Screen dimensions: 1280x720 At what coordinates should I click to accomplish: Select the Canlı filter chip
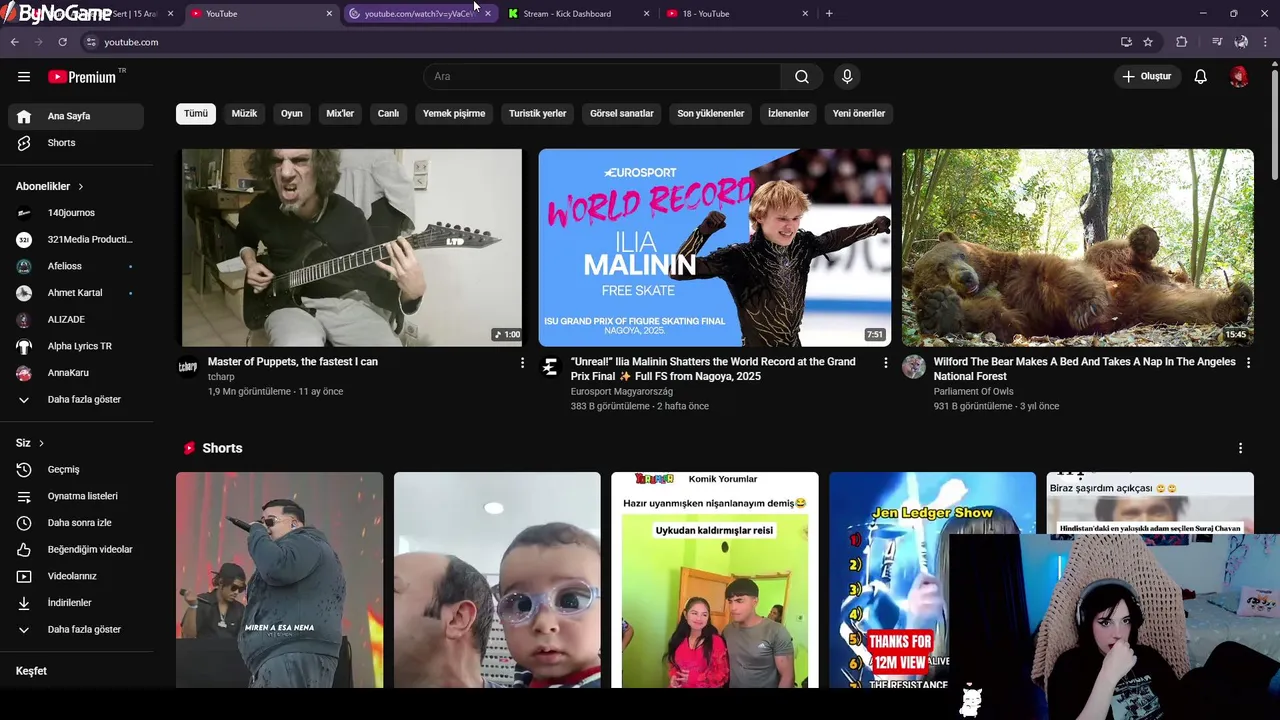coord(388,114)
